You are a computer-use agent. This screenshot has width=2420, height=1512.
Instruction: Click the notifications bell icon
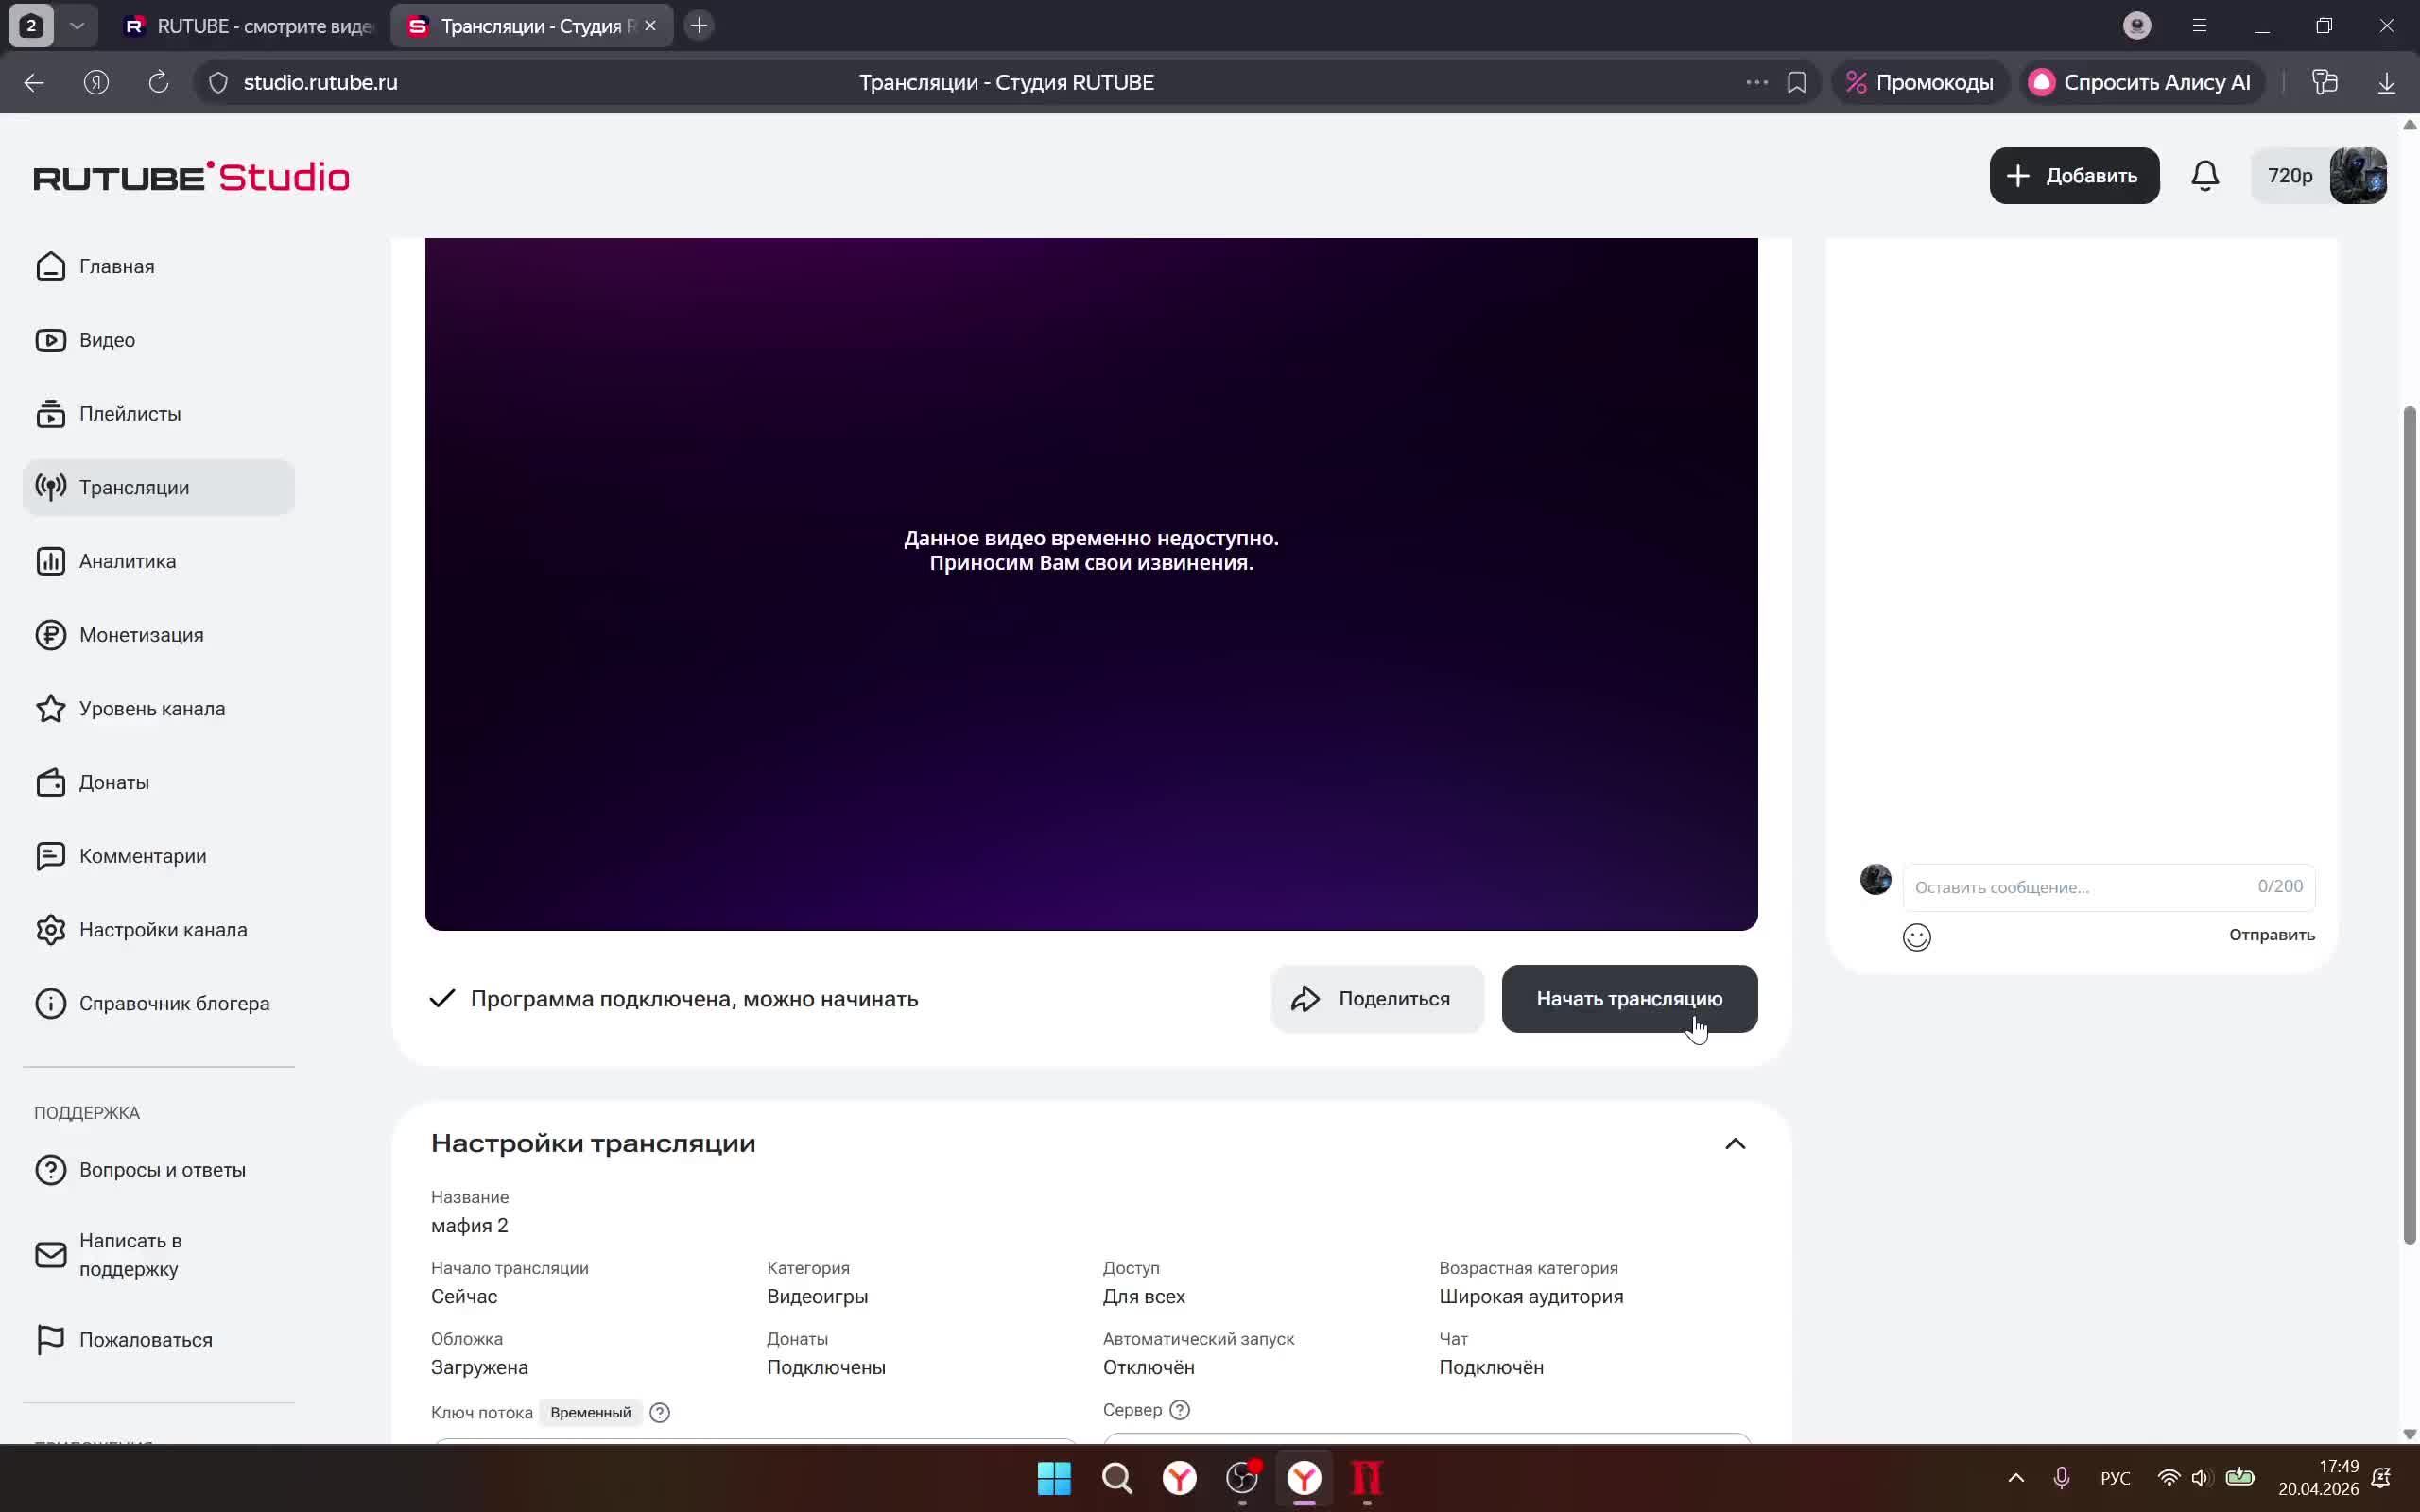click(2204, 176)
